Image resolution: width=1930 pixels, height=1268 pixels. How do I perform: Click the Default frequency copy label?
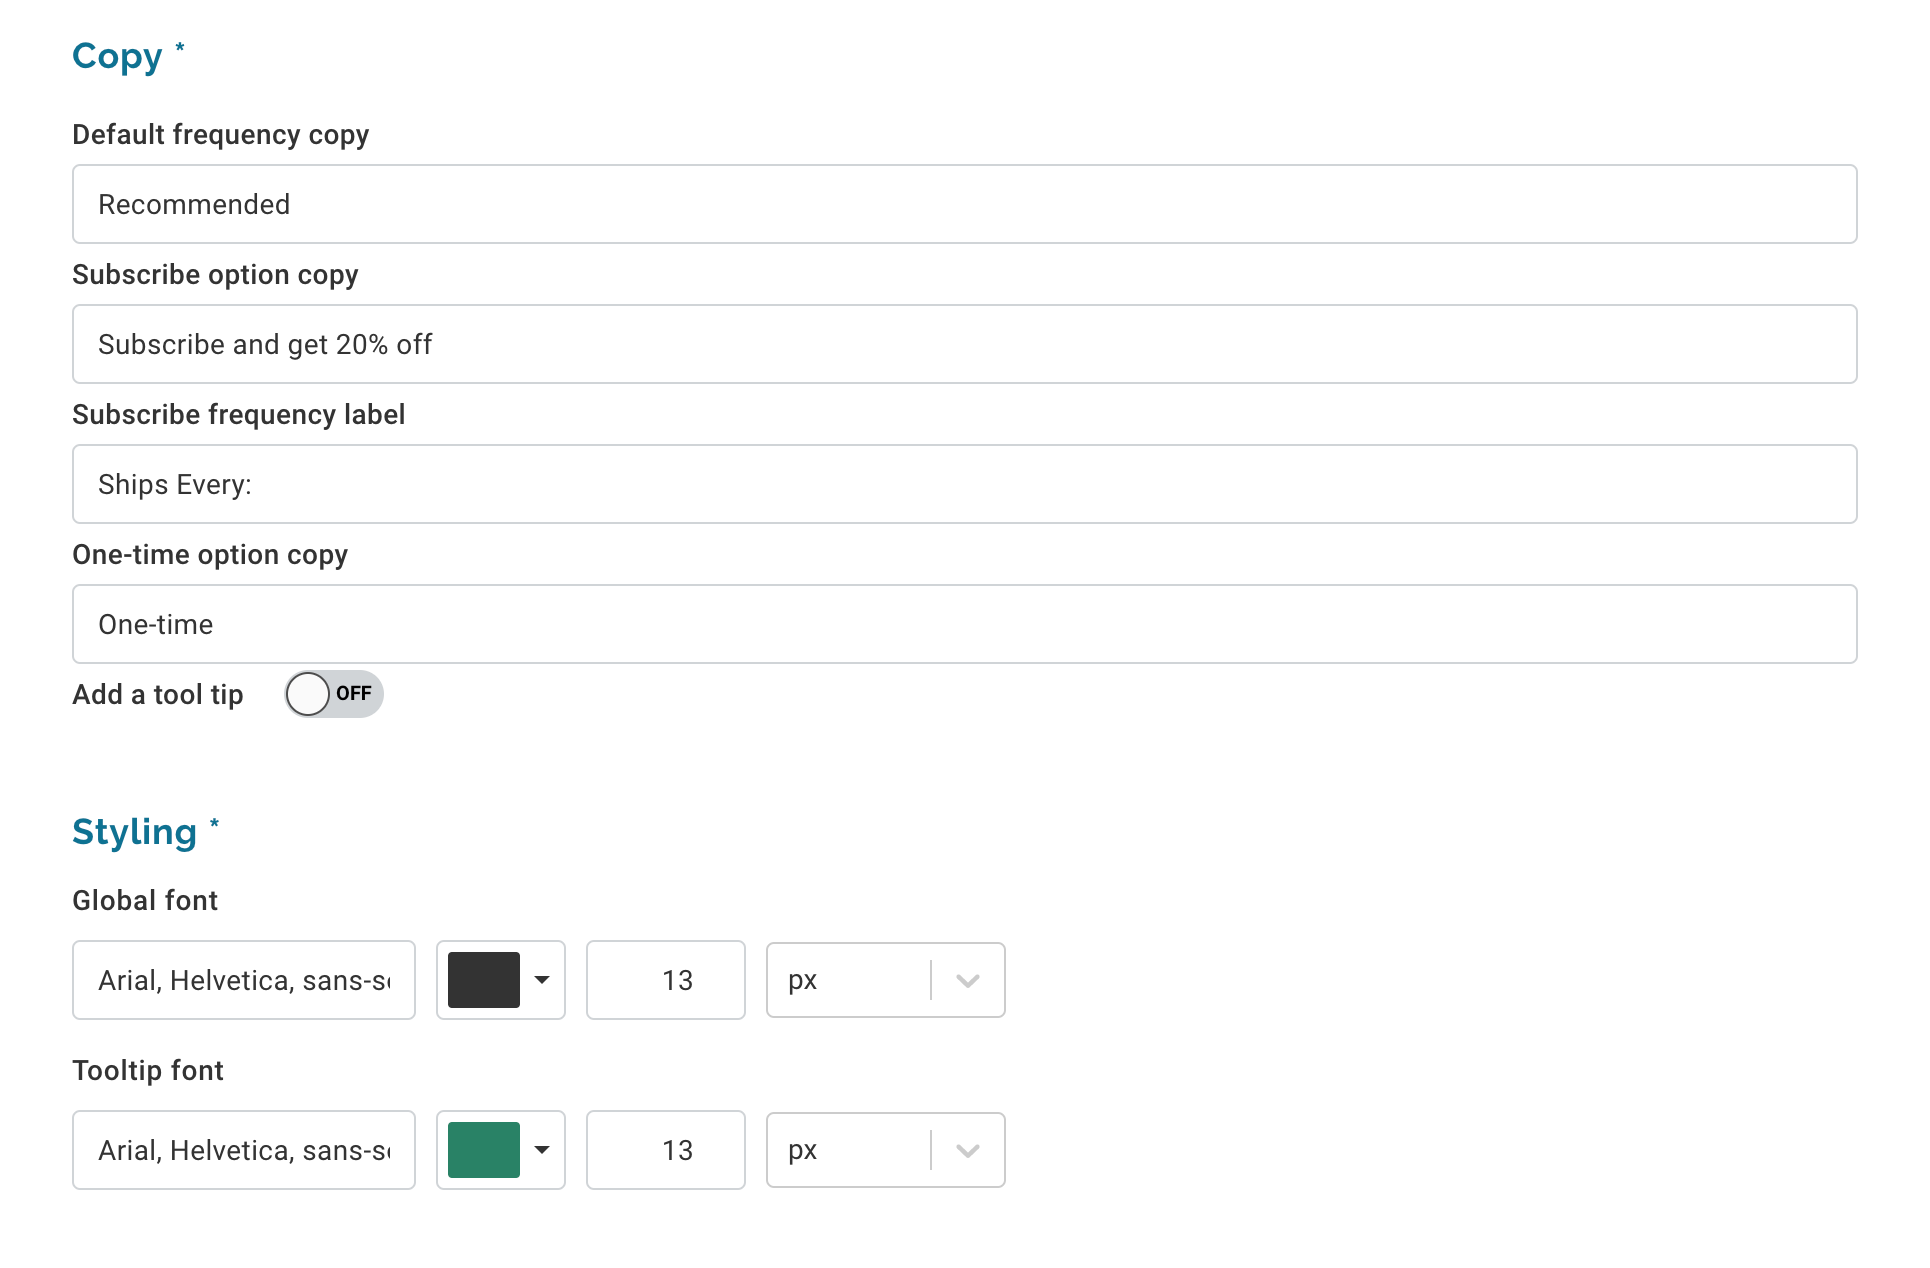tap(221, 135)
